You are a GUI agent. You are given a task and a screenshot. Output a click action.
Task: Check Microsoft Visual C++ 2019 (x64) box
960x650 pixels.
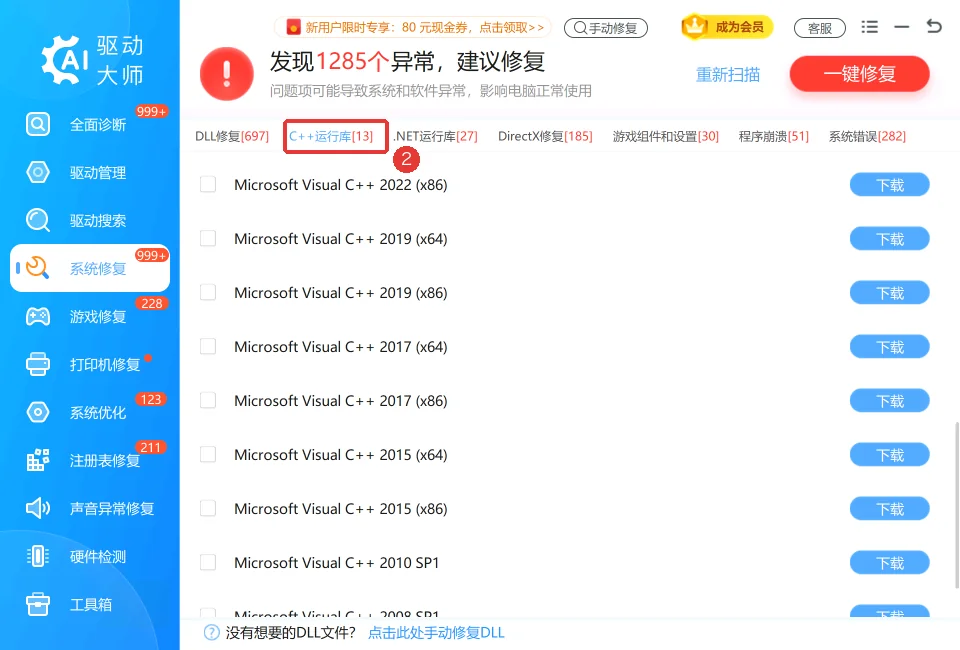(208, 238)
